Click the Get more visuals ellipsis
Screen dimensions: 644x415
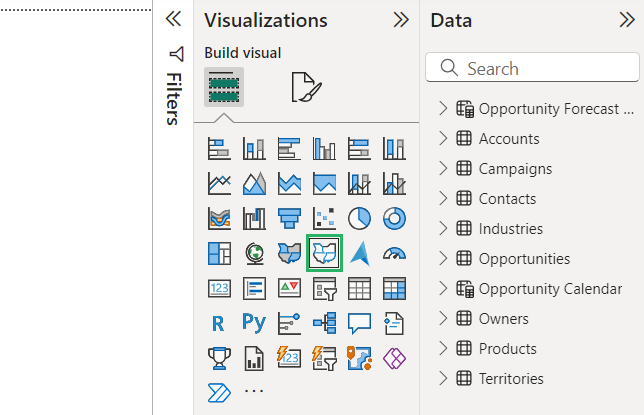point(254,390)
